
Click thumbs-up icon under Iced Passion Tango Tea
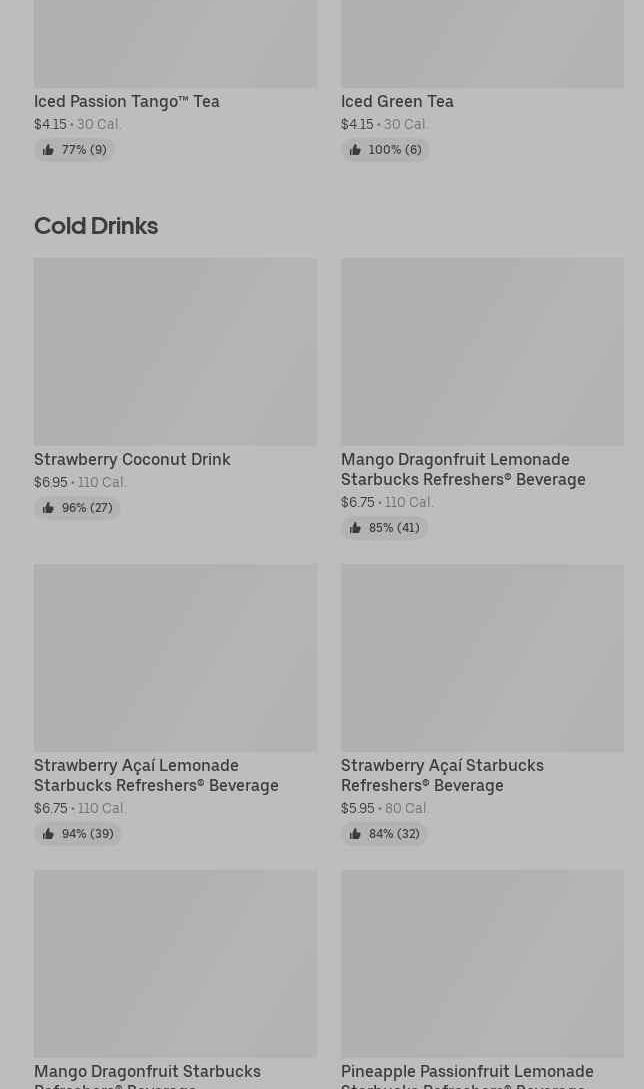point(48,150)
